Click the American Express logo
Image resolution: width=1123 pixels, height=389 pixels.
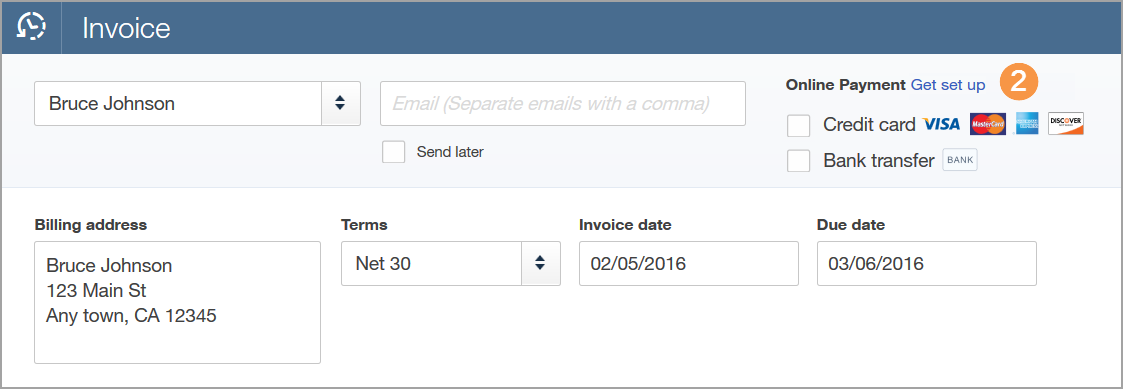pyautogui.click(x=1027, y=124)
